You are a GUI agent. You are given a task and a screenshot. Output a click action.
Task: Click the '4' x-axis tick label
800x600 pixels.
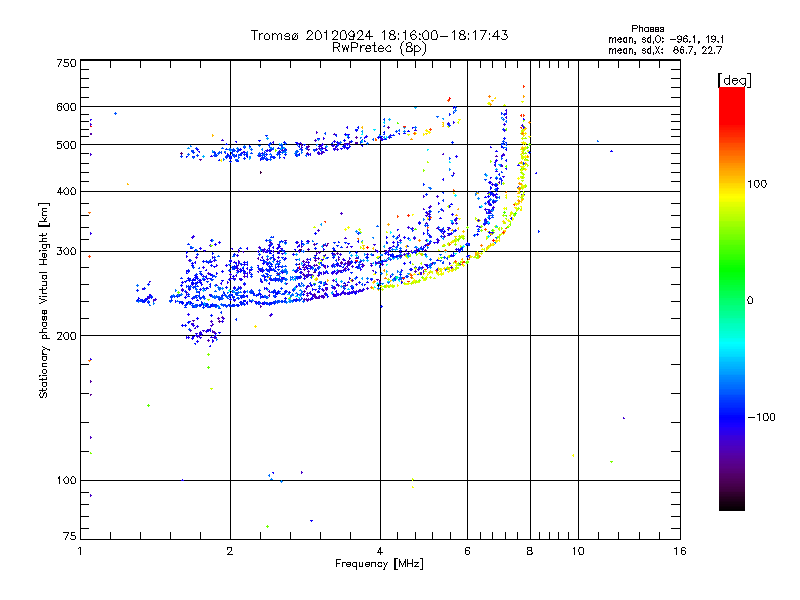pyautogui.click(x=380, y=551)
